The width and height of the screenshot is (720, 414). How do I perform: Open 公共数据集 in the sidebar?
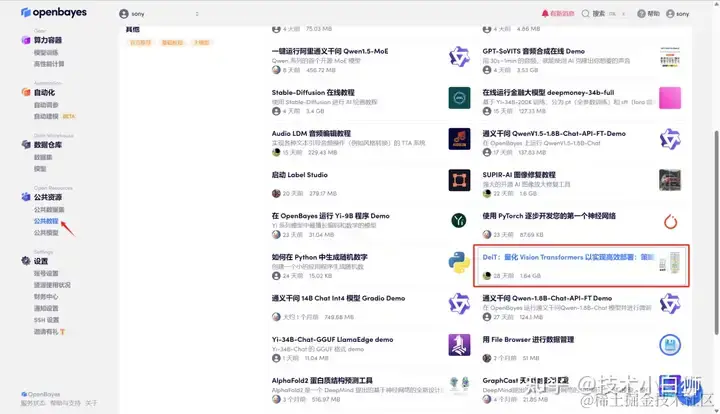(49, 209)
